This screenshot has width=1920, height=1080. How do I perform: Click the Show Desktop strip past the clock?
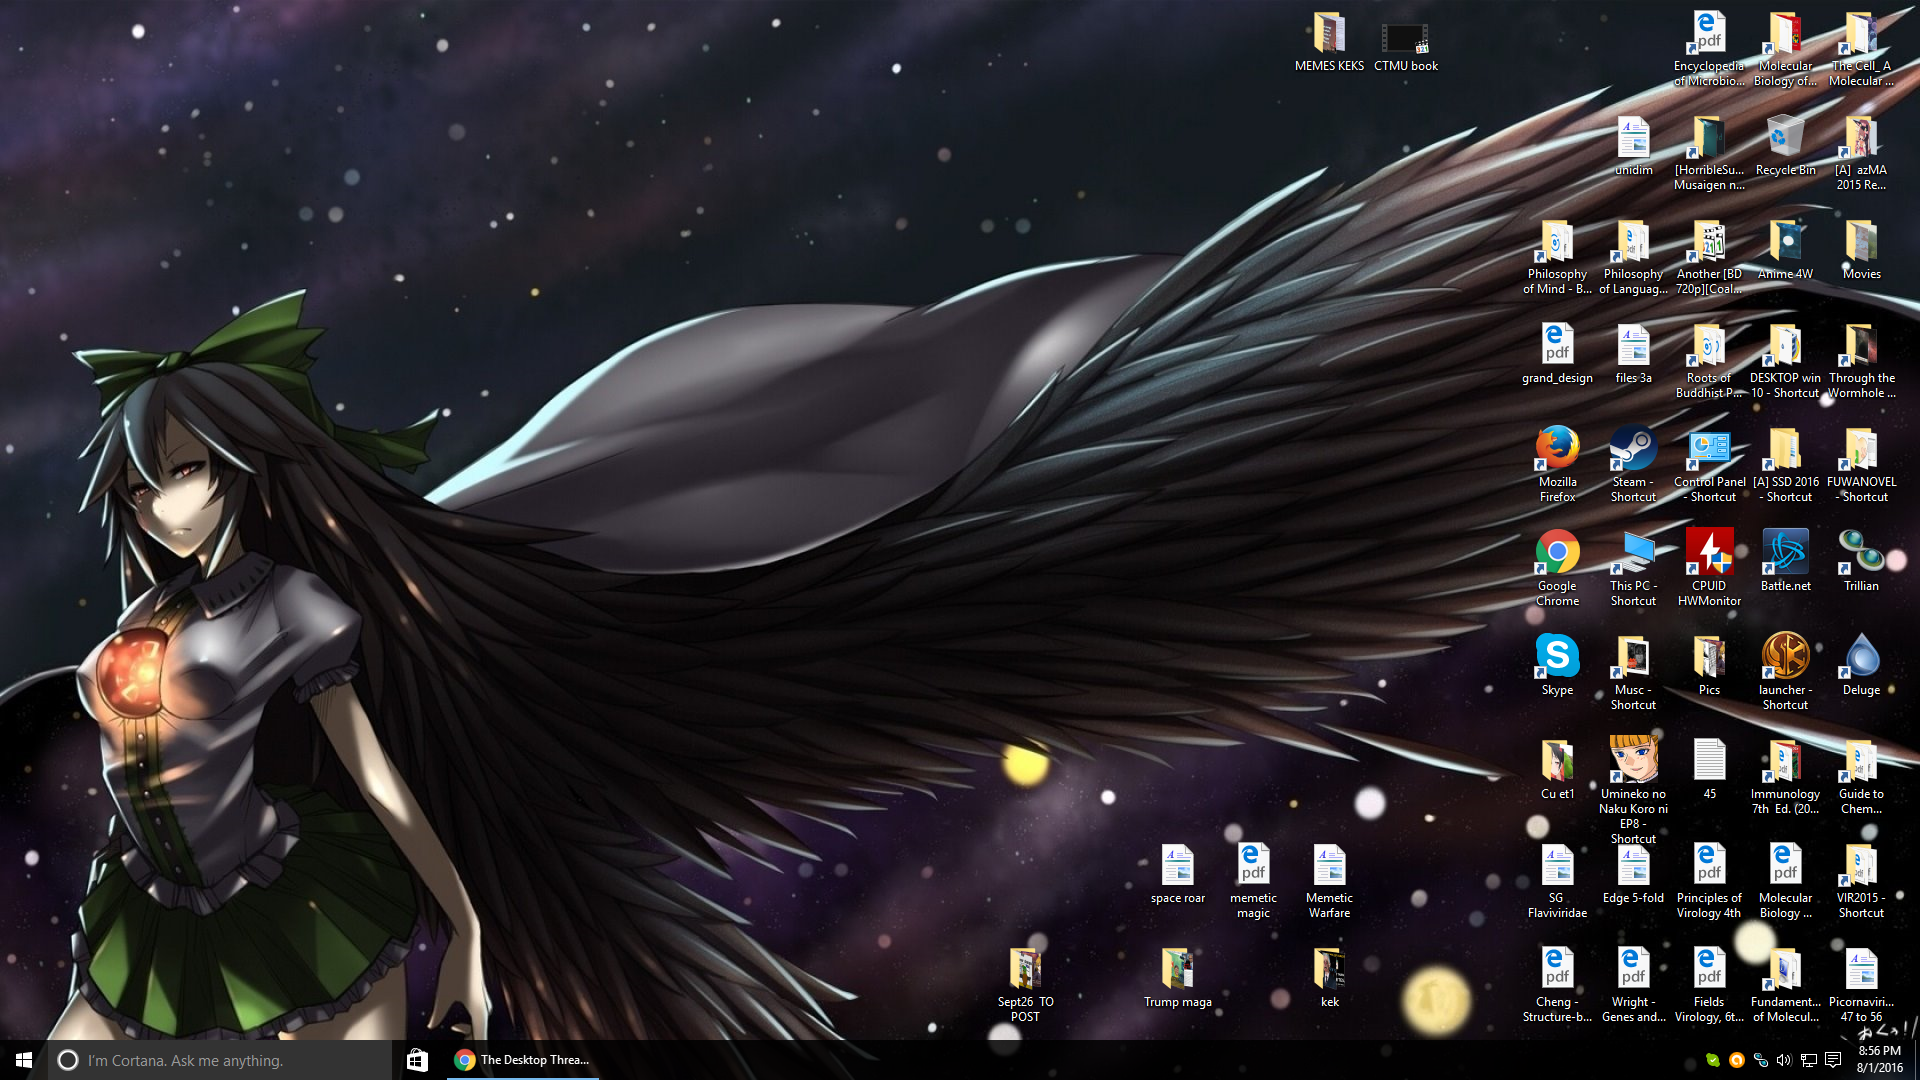[x=1916, y=1060]
